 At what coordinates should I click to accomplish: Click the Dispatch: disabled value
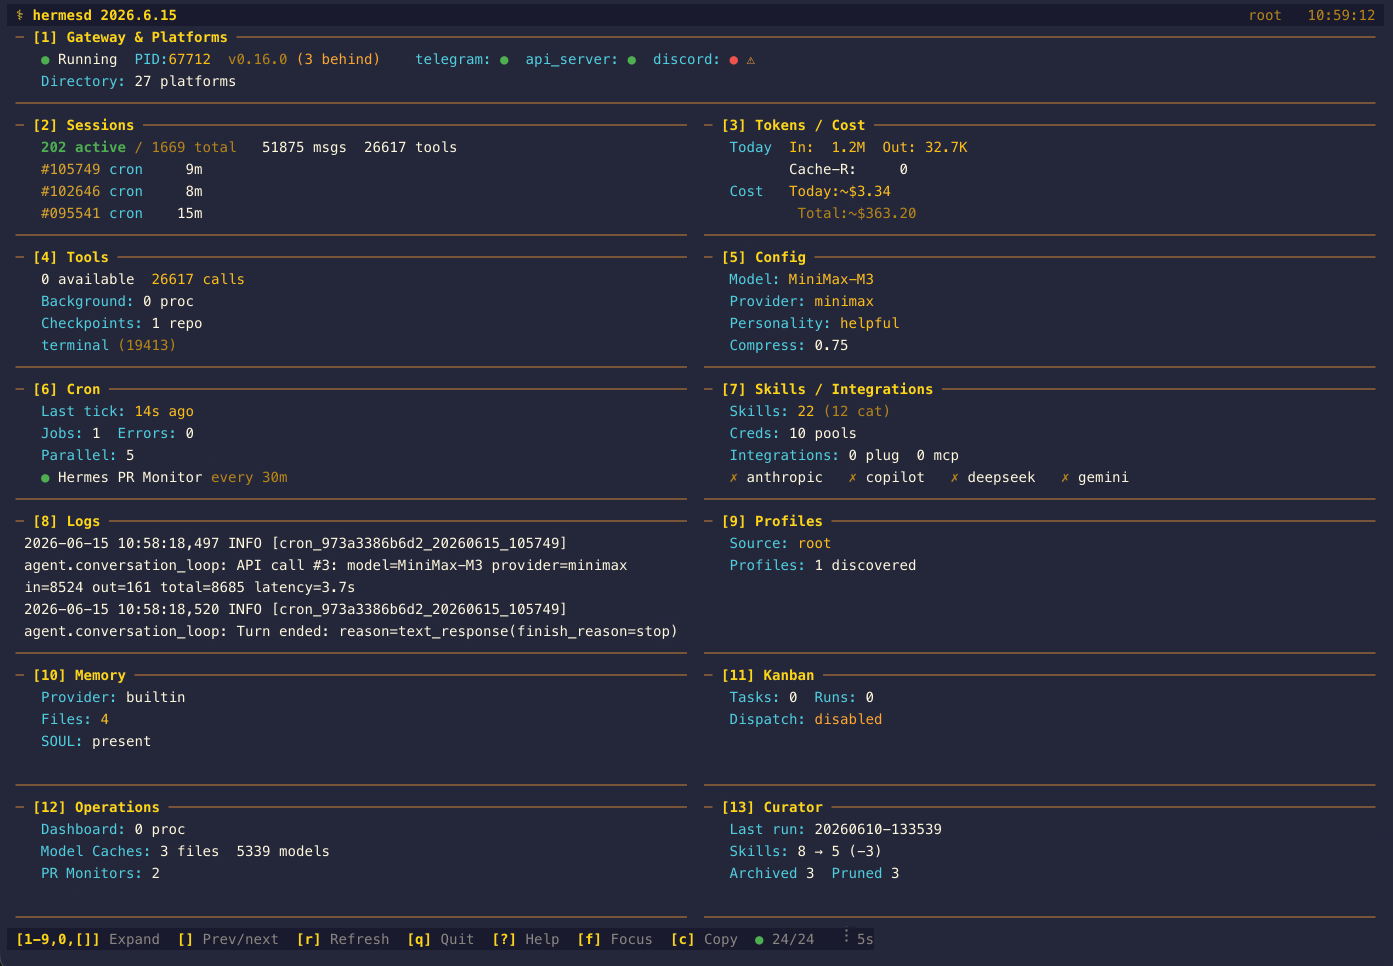(805, 719)
